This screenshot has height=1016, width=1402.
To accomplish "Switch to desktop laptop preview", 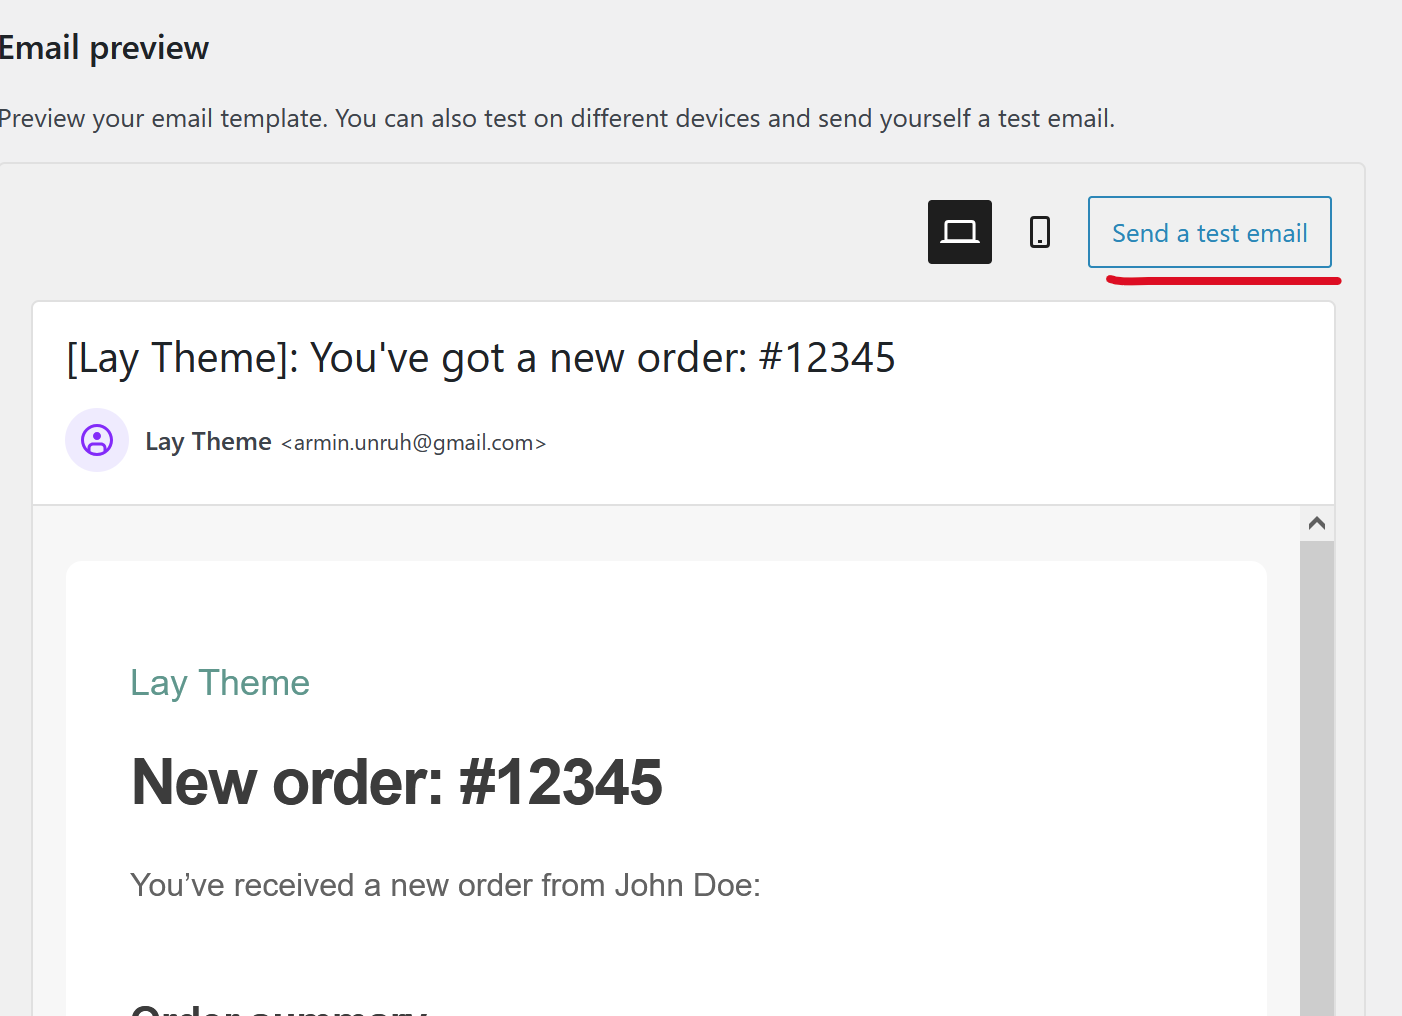I will coord(959,232).
